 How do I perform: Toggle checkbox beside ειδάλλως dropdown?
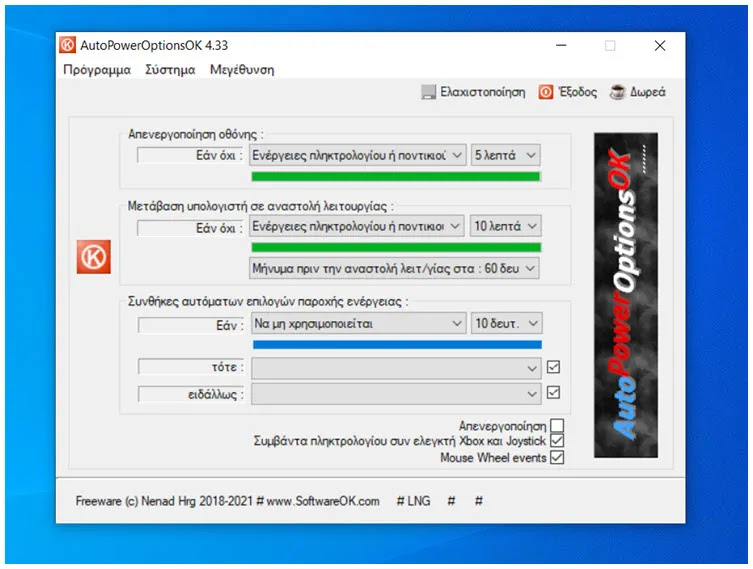click(553, 393)
